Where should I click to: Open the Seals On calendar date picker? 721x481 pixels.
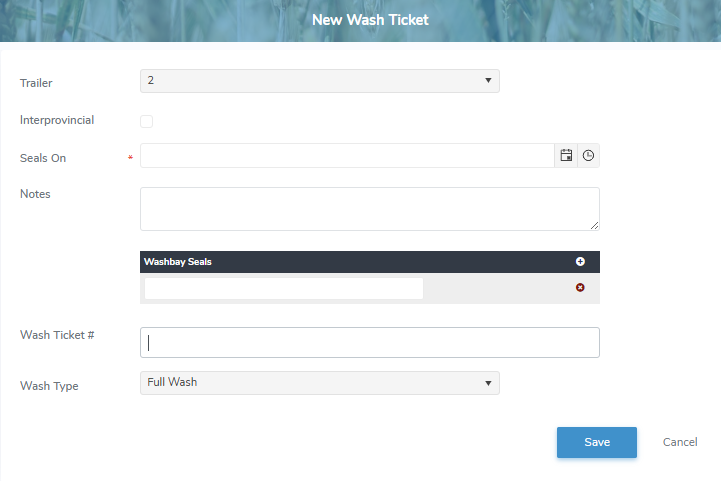click(x=566, y=155)
